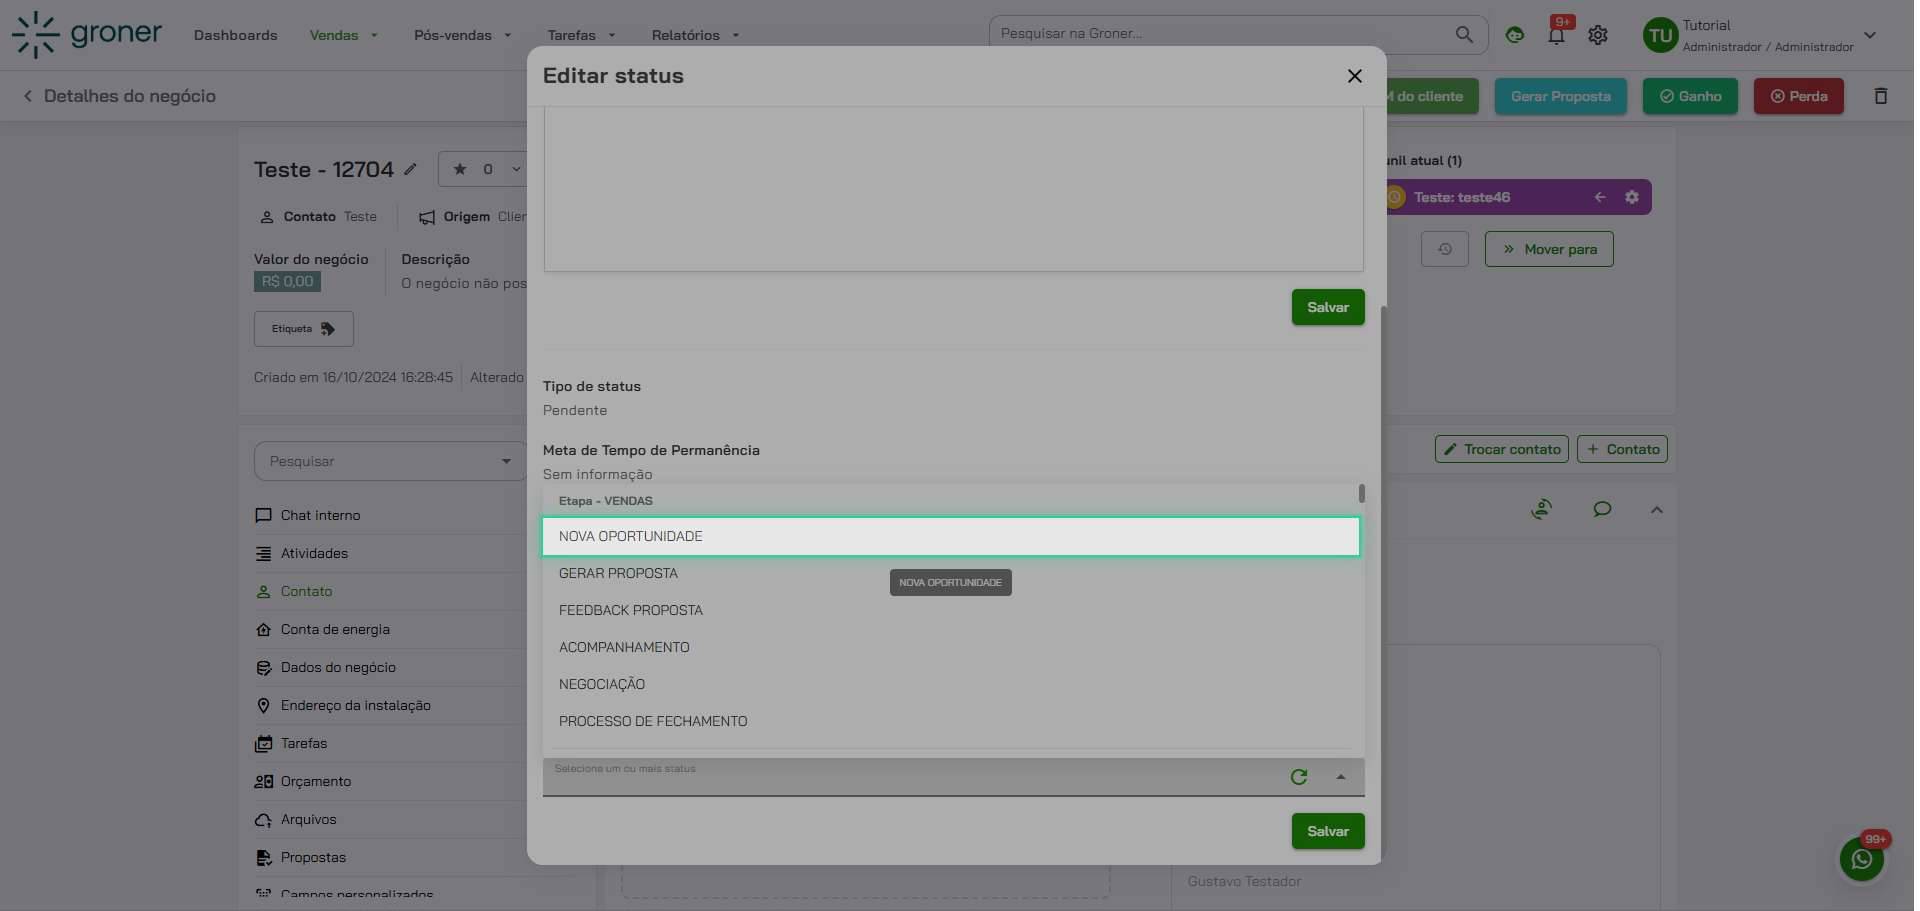
Task: Select NOVA OPORTUNIDADE from the list
Action: (x=950, y=536)
